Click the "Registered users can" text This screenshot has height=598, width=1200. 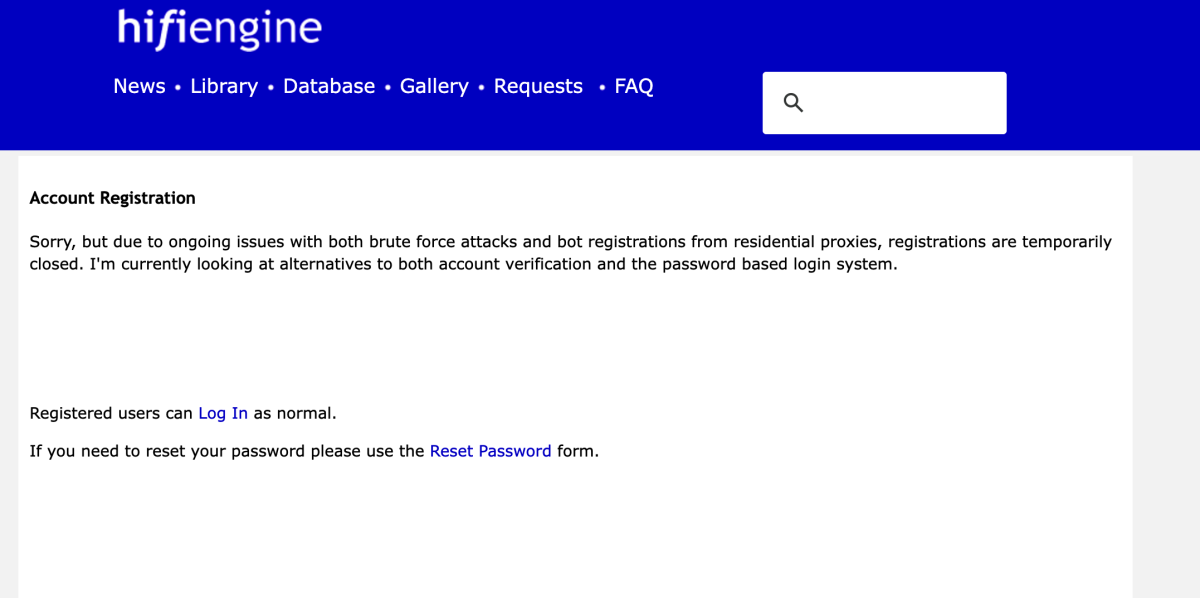[x=111, y=413]
